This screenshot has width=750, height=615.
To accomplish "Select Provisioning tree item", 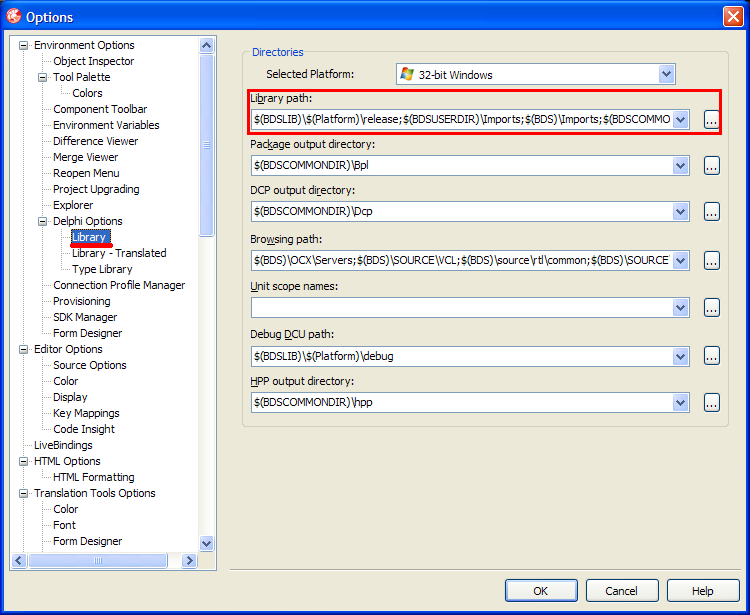I will (82, 301).
